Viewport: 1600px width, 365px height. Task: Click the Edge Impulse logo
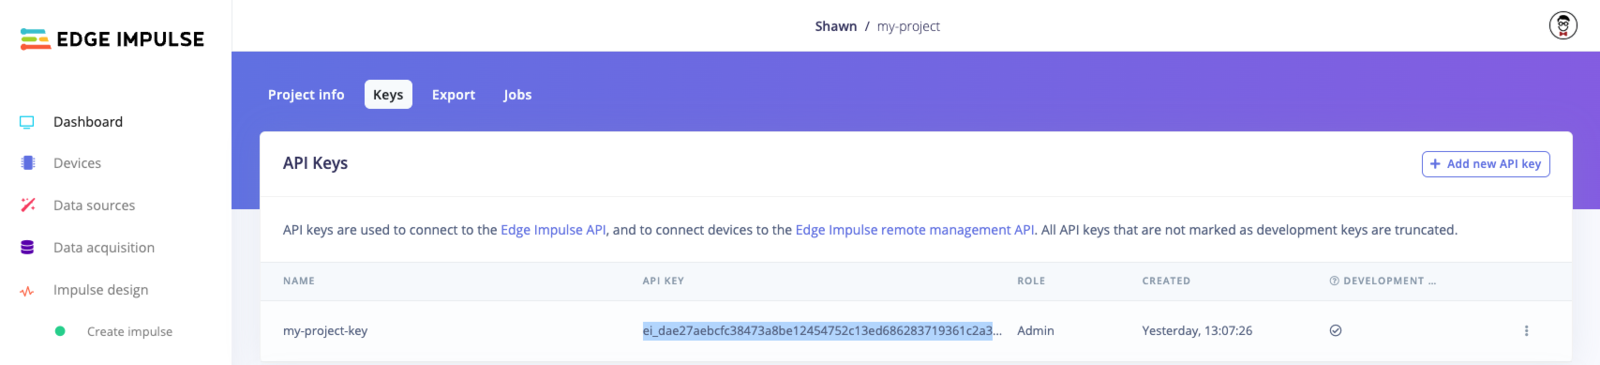coord(112,39)
